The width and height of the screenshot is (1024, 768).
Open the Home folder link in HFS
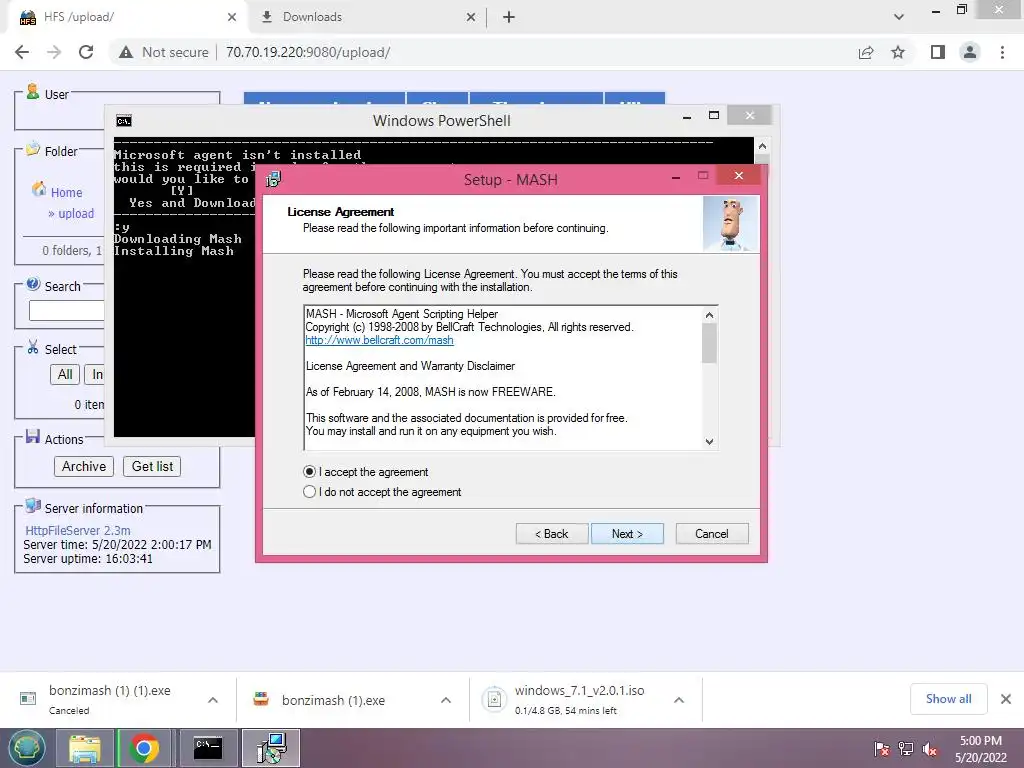click(67, 193)
